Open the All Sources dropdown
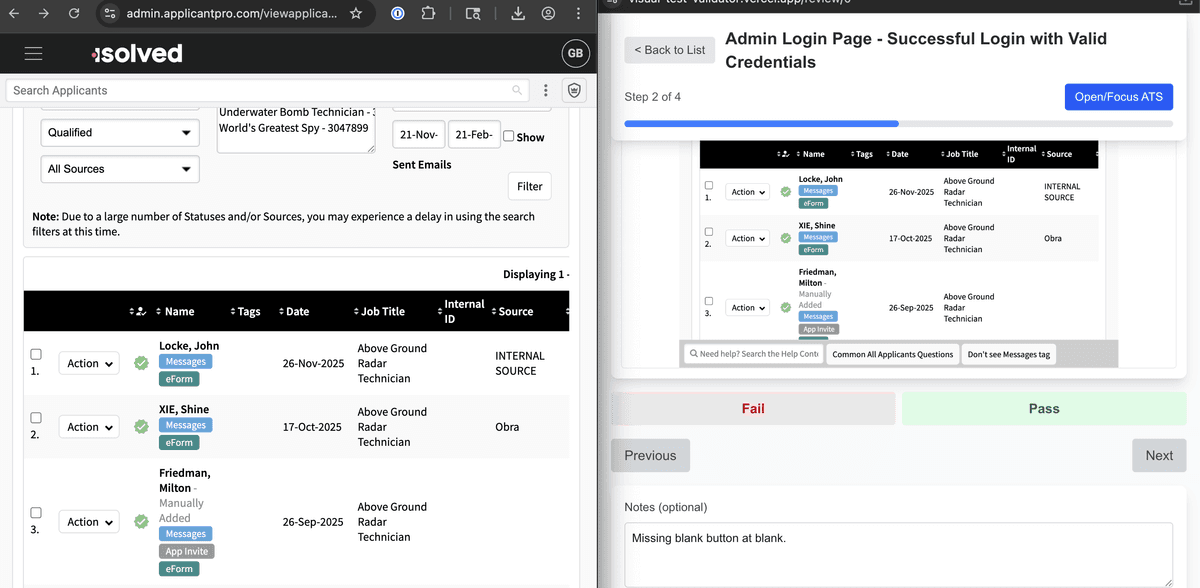 coord(120,169)
